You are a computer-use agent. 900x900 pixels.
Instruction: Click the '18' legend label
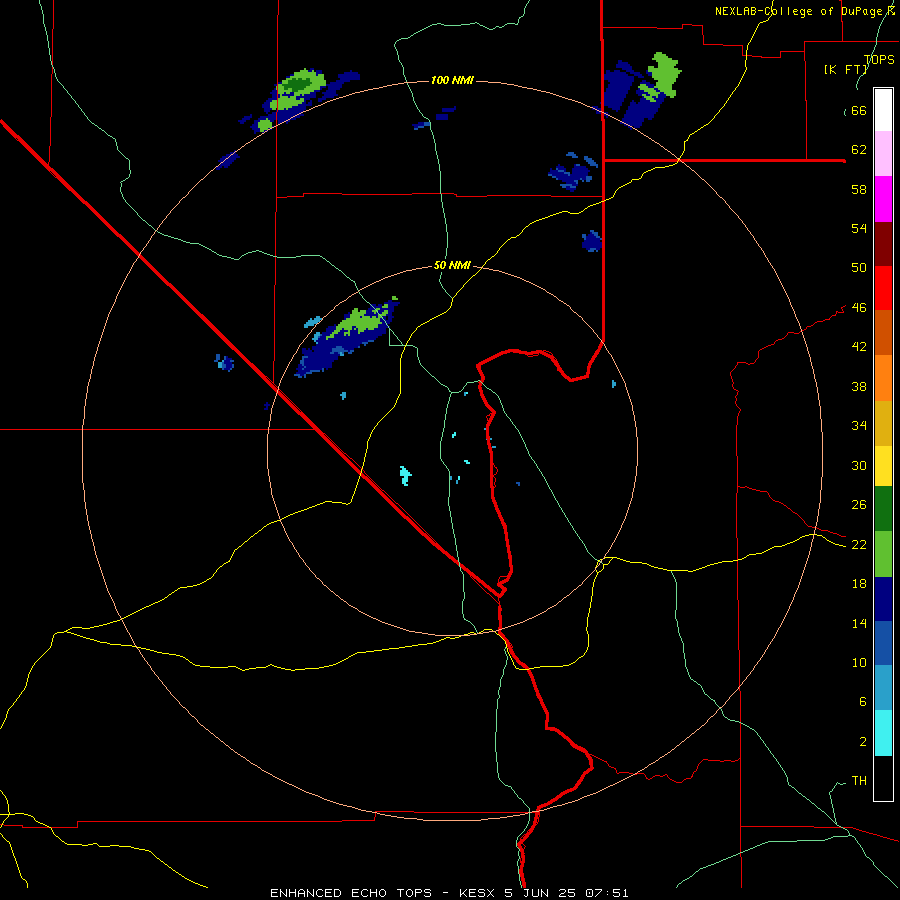[x=859, y=584]
